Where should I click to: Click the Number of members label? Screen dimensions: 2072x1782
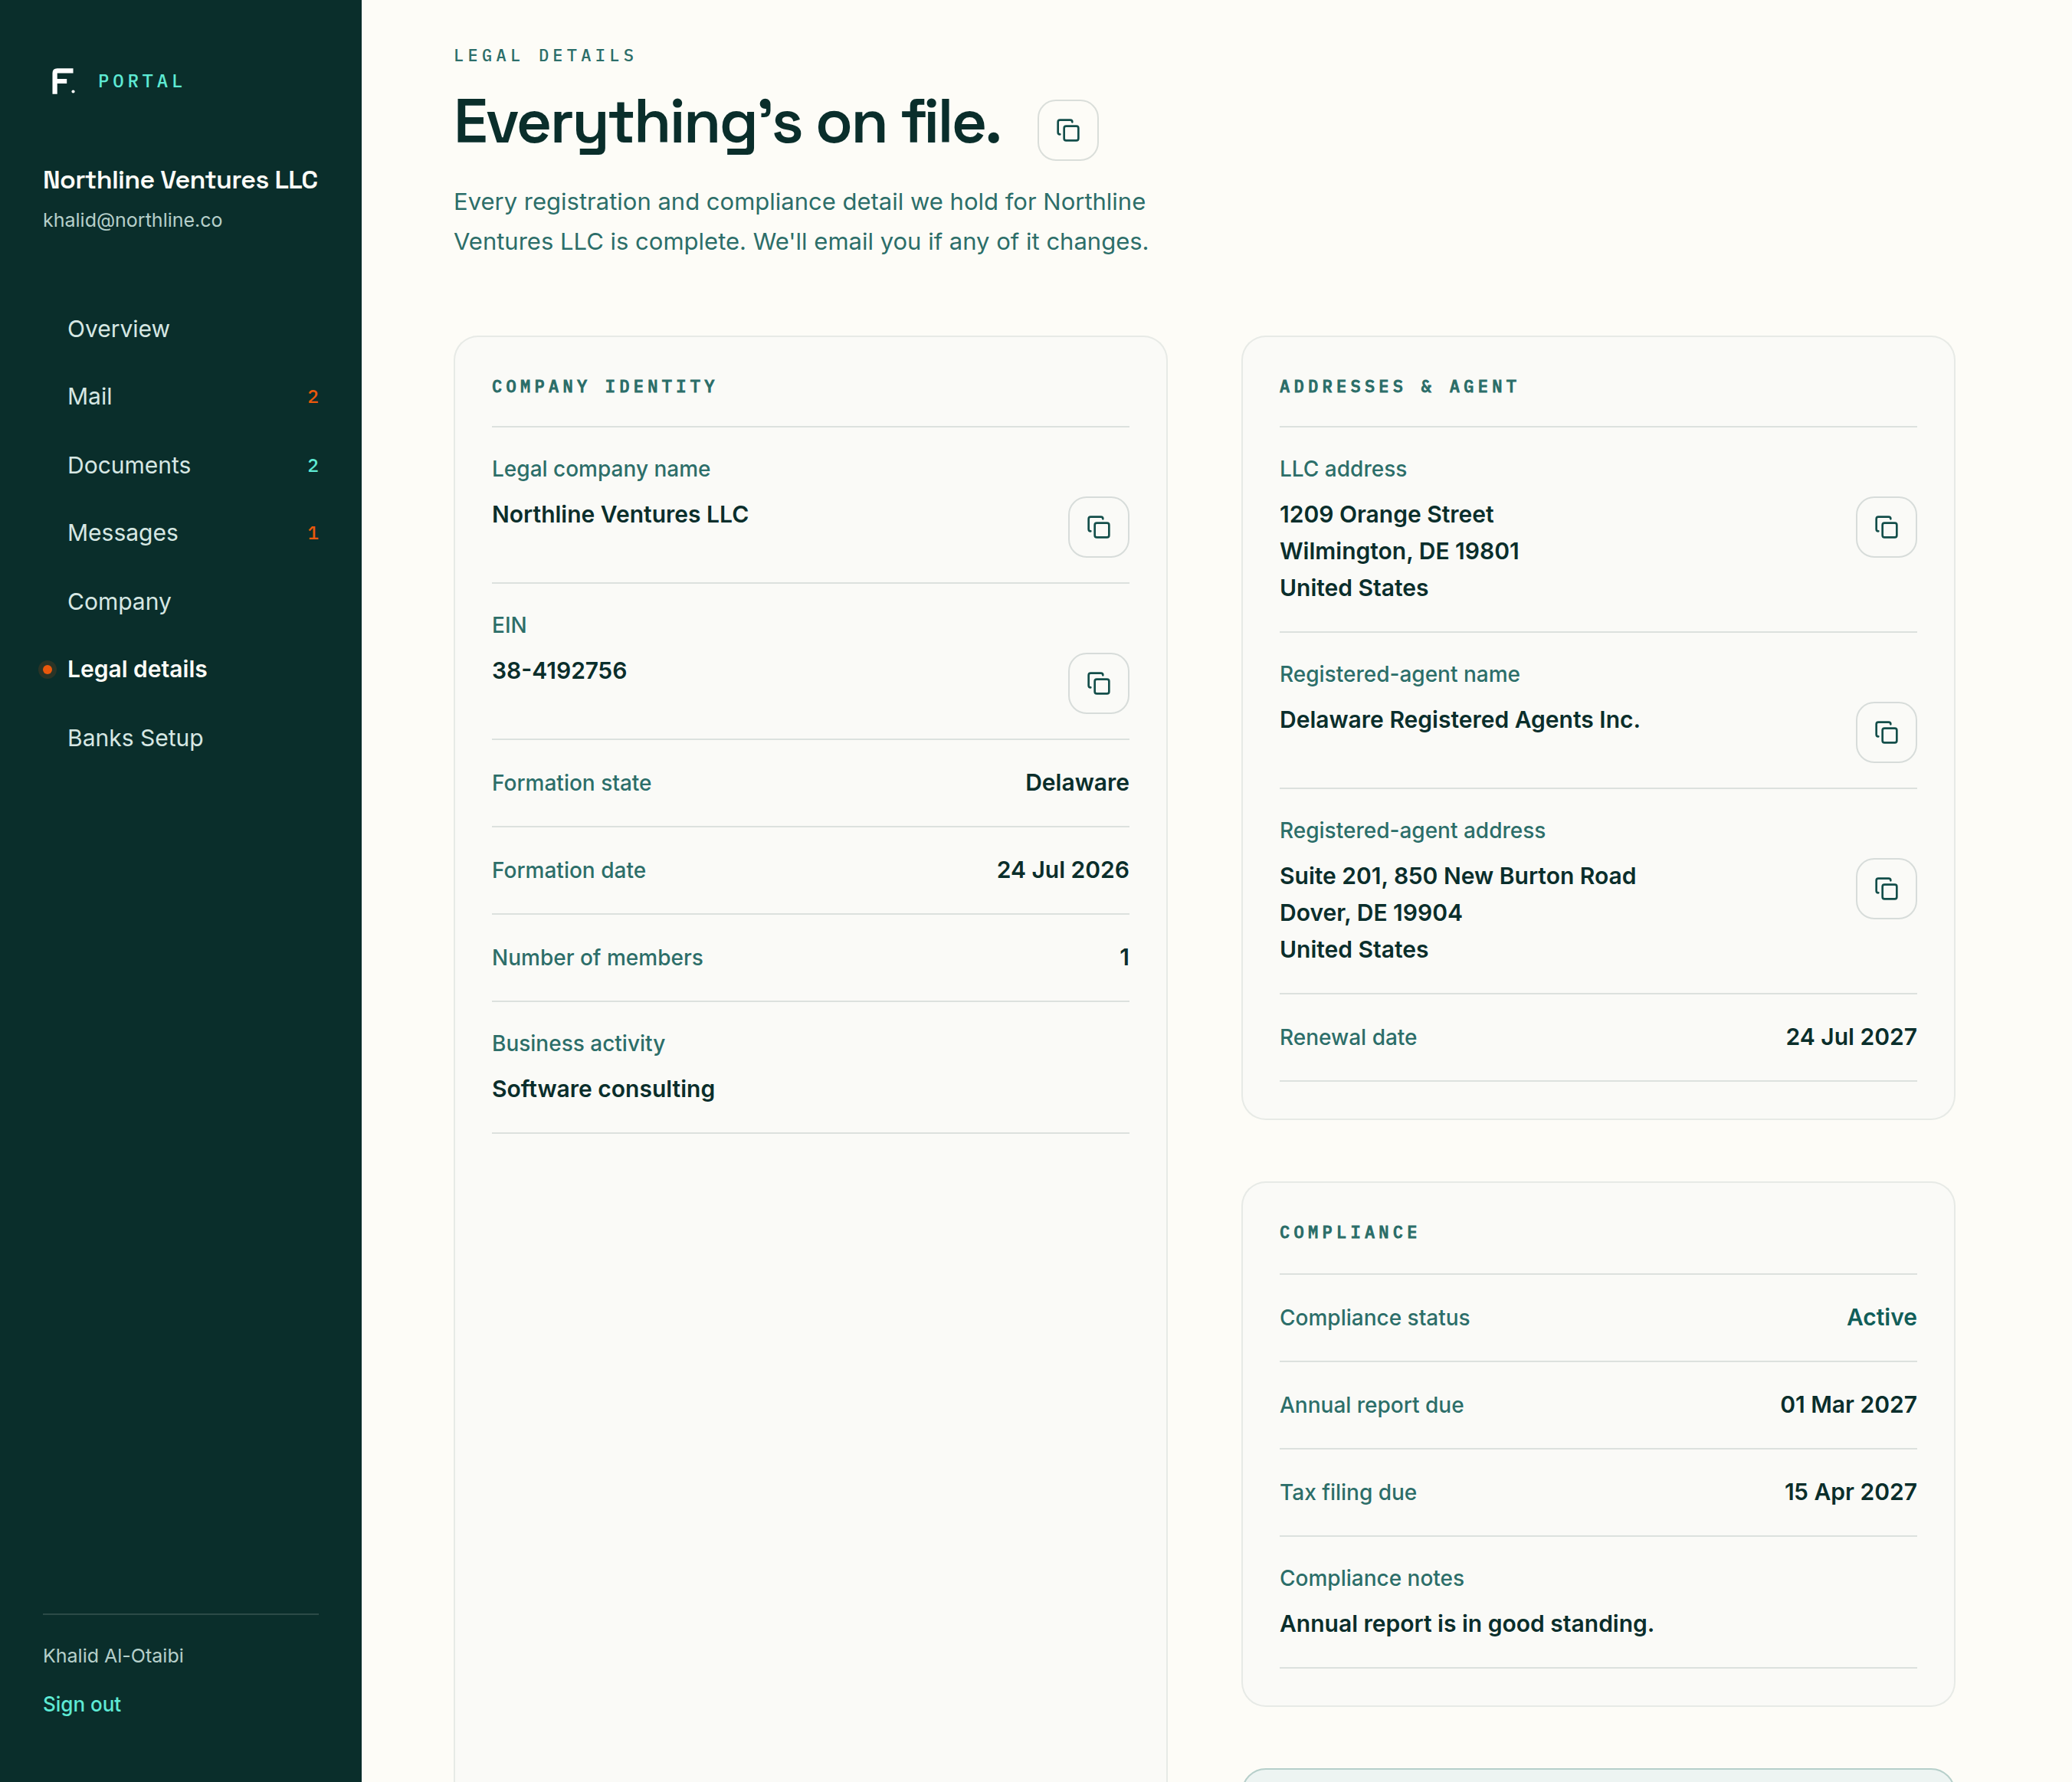pos(597,958)
